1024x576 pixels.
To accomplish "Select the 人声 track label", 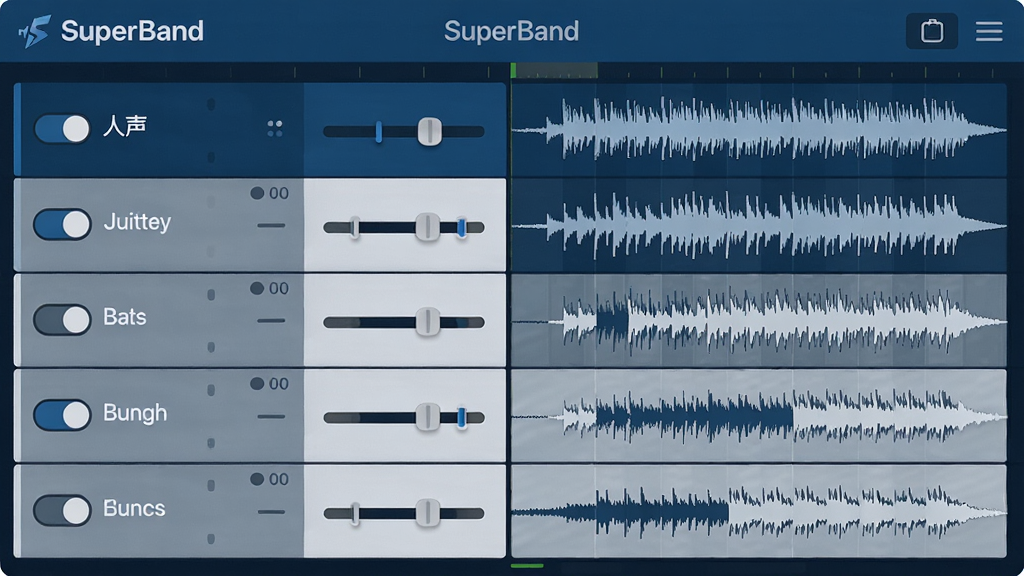I will [x=125, y=126].
